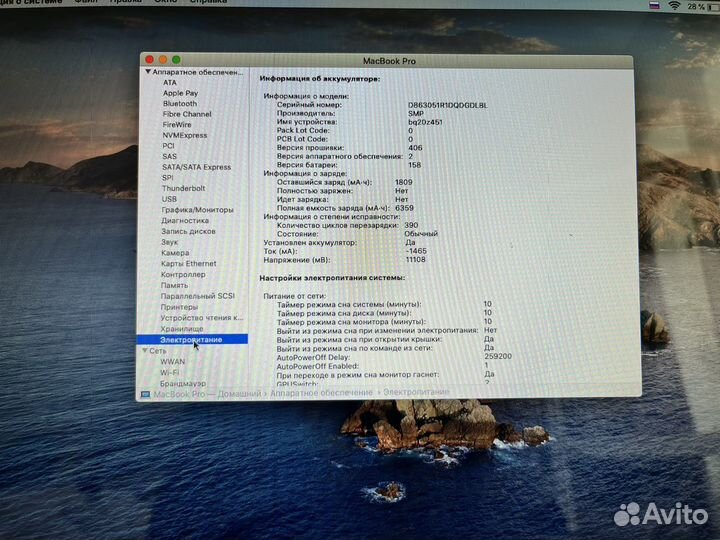Click the firmware version value 406
The width and height of the screenshot is (720, 540).
(415, 148)
